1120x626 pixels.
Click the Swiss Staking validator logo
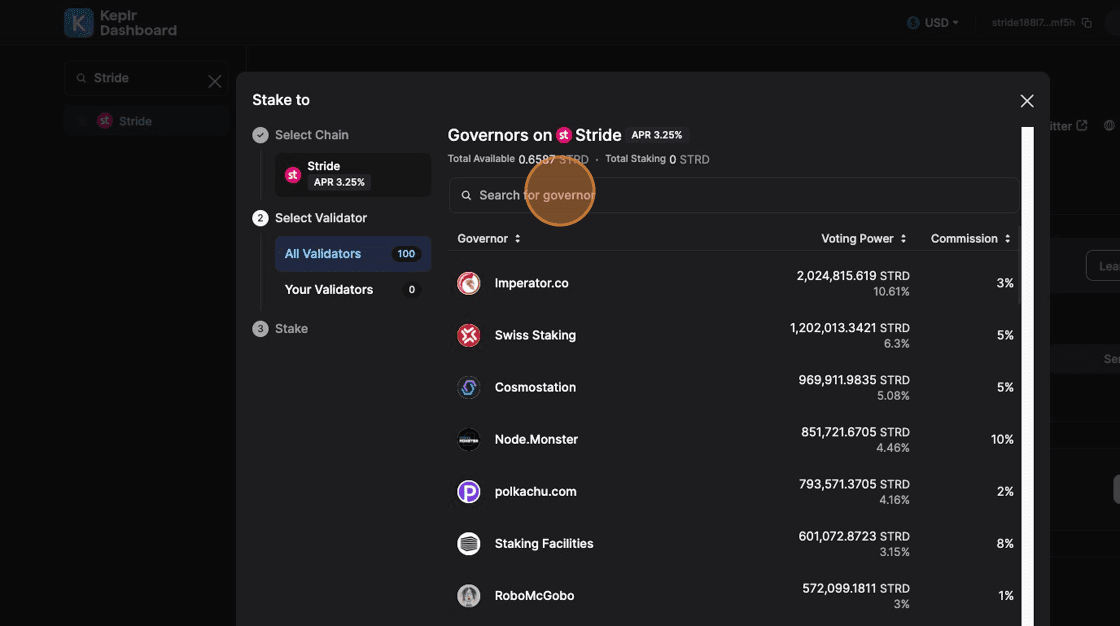468,336
